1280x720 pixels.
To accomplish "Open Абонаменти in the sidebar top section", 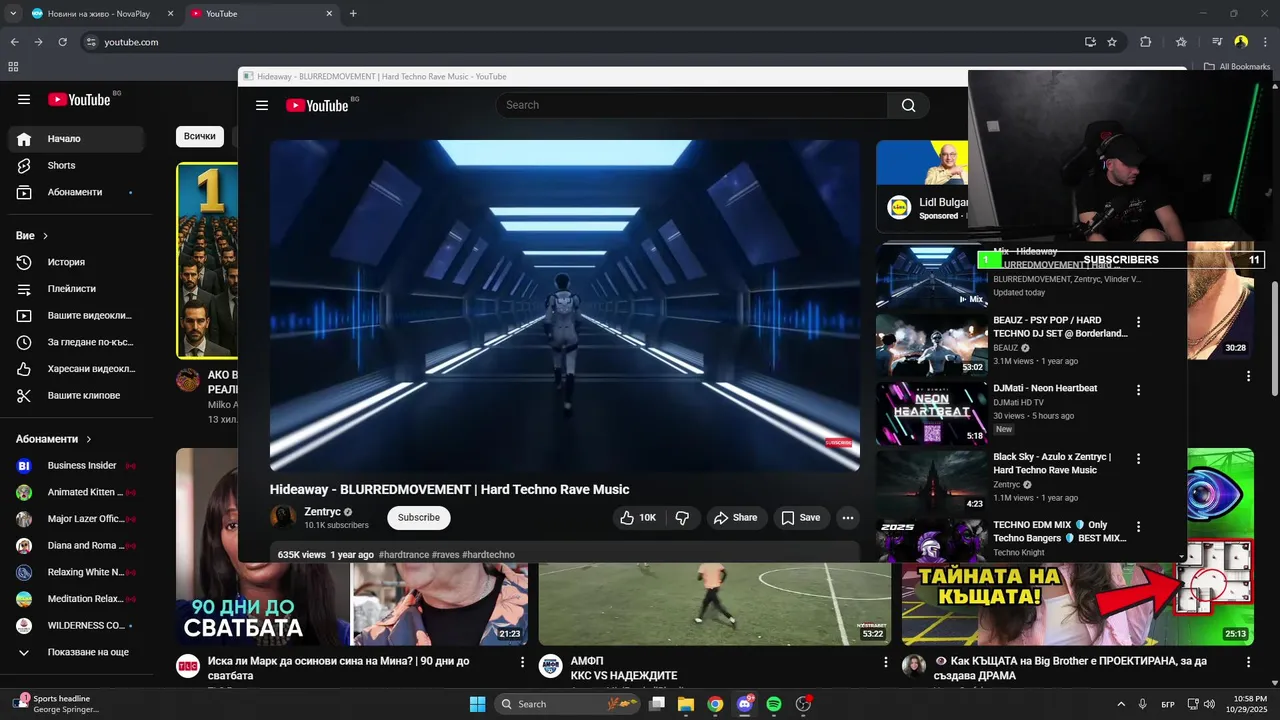I will click(76, 192).
